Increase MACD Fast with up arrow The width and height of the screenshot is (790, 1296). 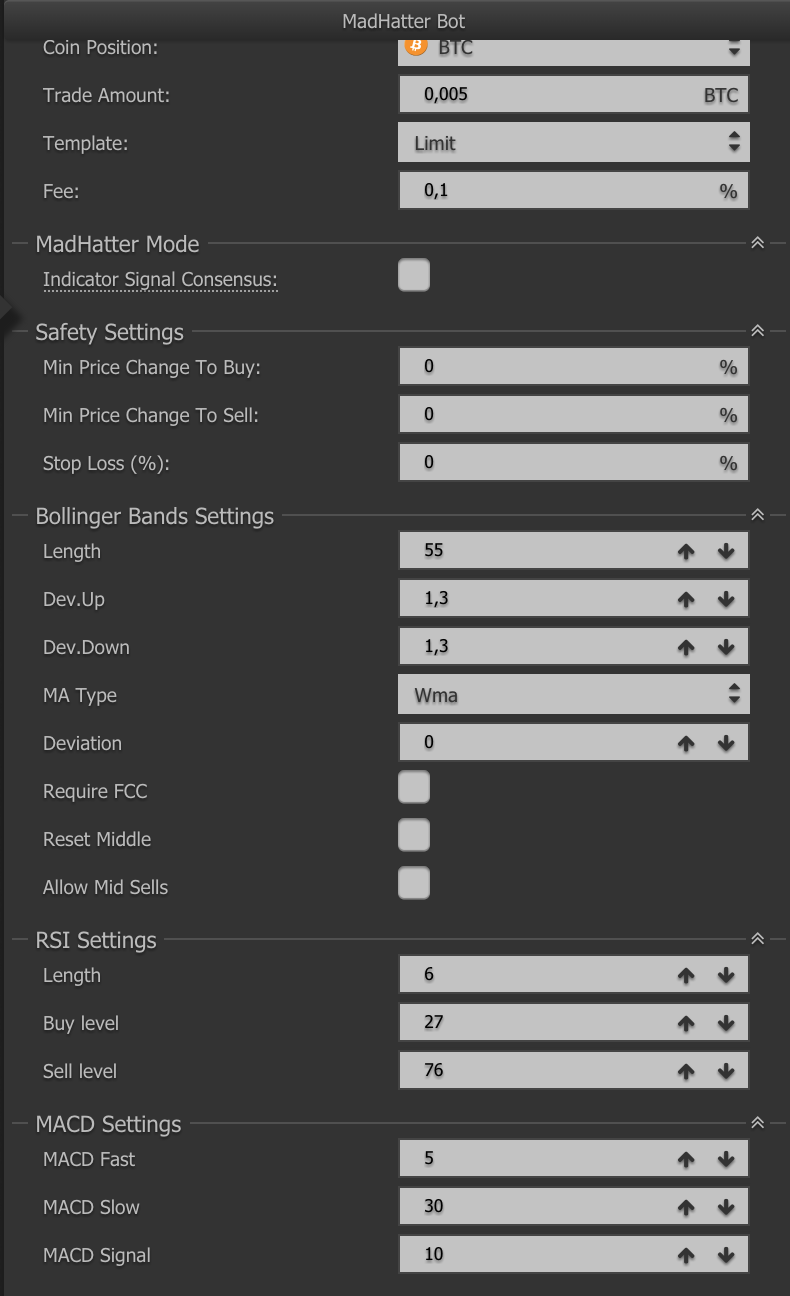click(686, 1159)
